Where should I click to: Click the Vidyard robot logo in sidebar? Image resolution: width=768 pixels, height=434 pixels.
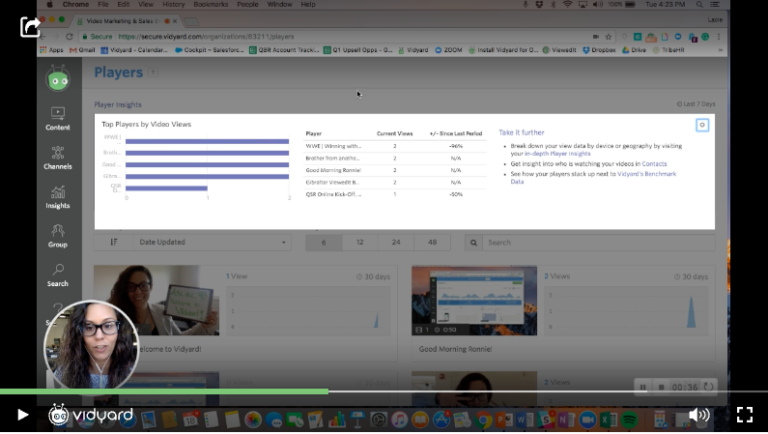pyautogui.click(x=58, y=79)
